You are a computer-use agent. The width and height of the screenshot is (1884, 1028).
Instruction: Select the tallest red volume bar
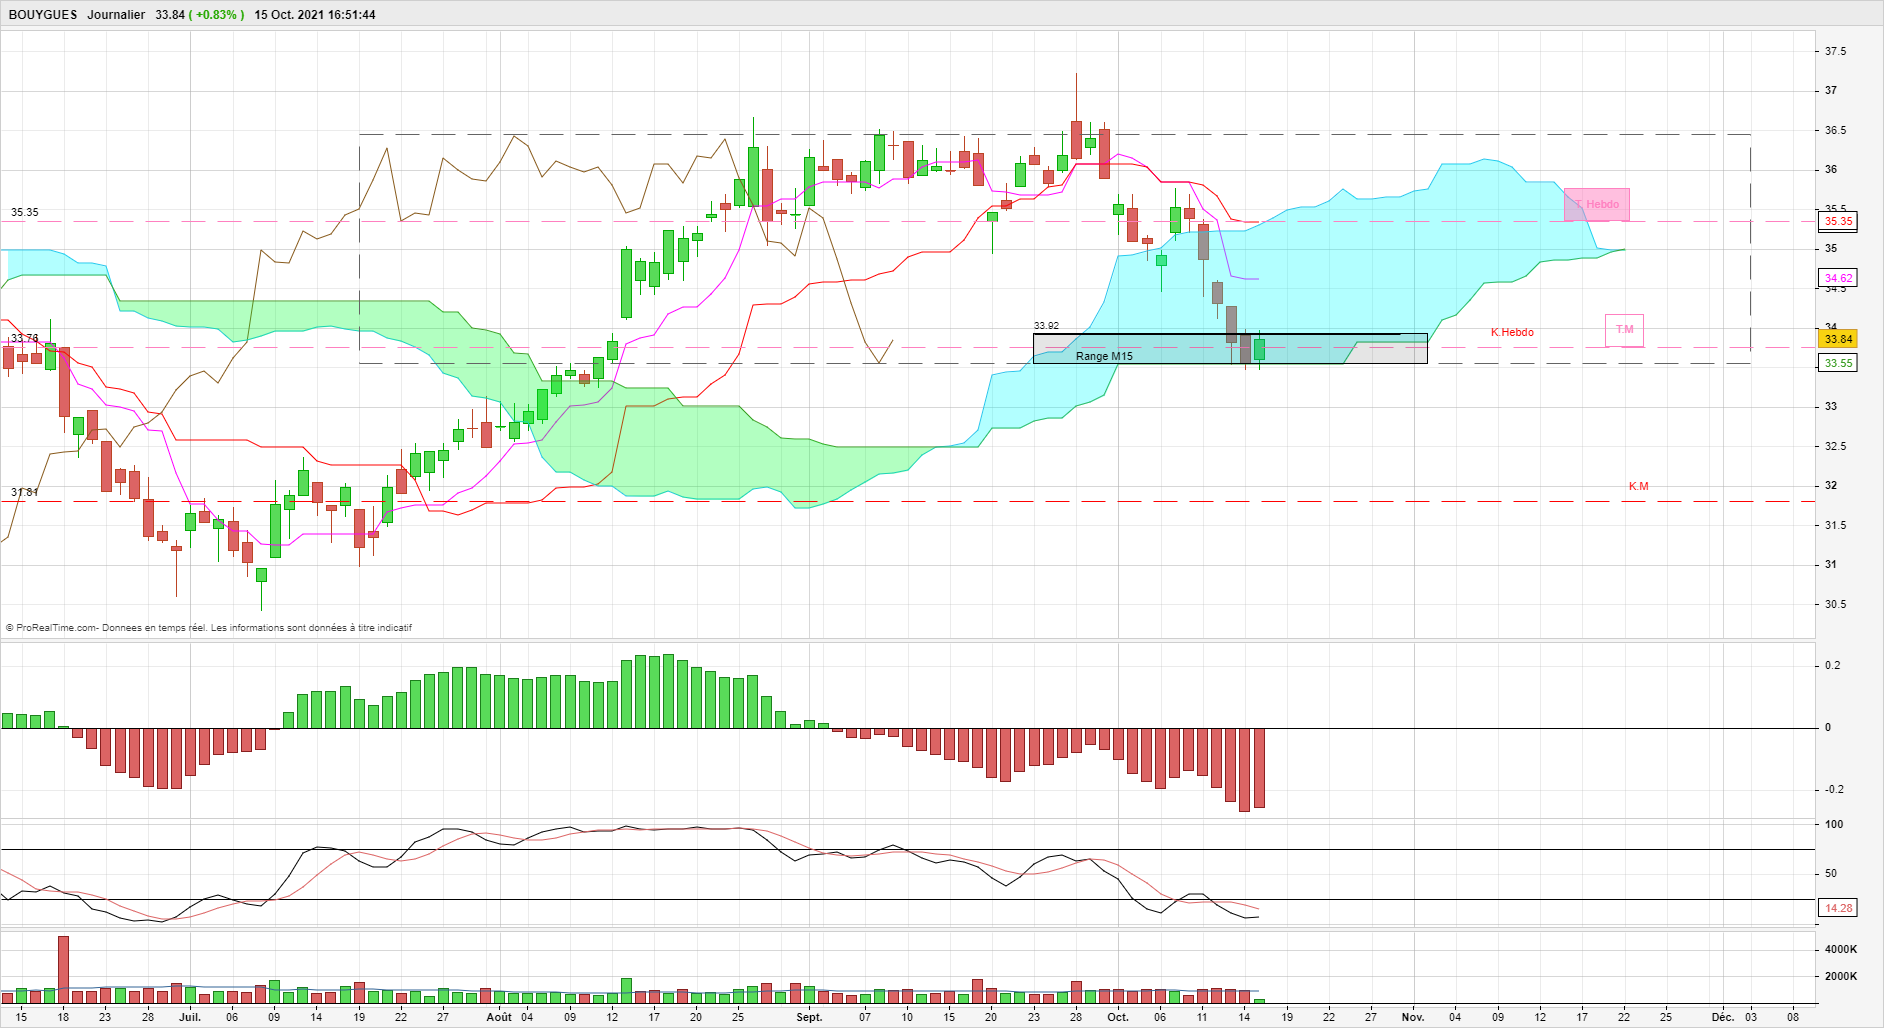[64, 969]
